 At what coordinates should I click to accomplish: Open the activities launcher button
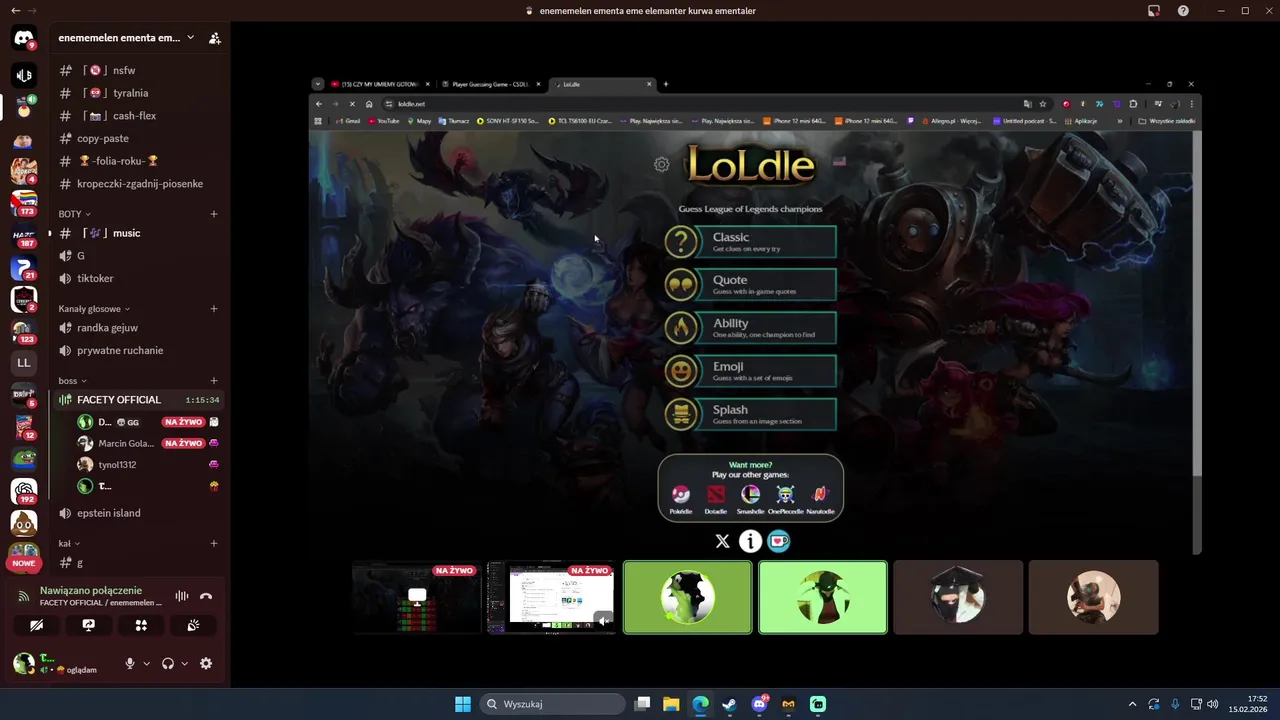pyautogui.click(x=141, y=625)
